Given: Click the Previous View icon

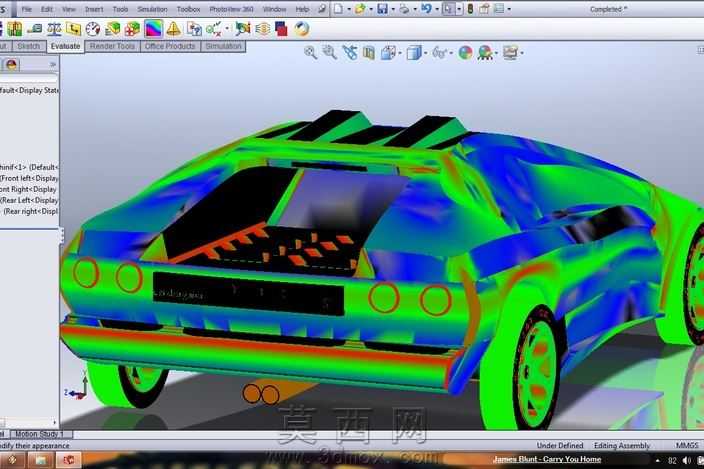Looking at the screenshot, I should coord(350,53).
